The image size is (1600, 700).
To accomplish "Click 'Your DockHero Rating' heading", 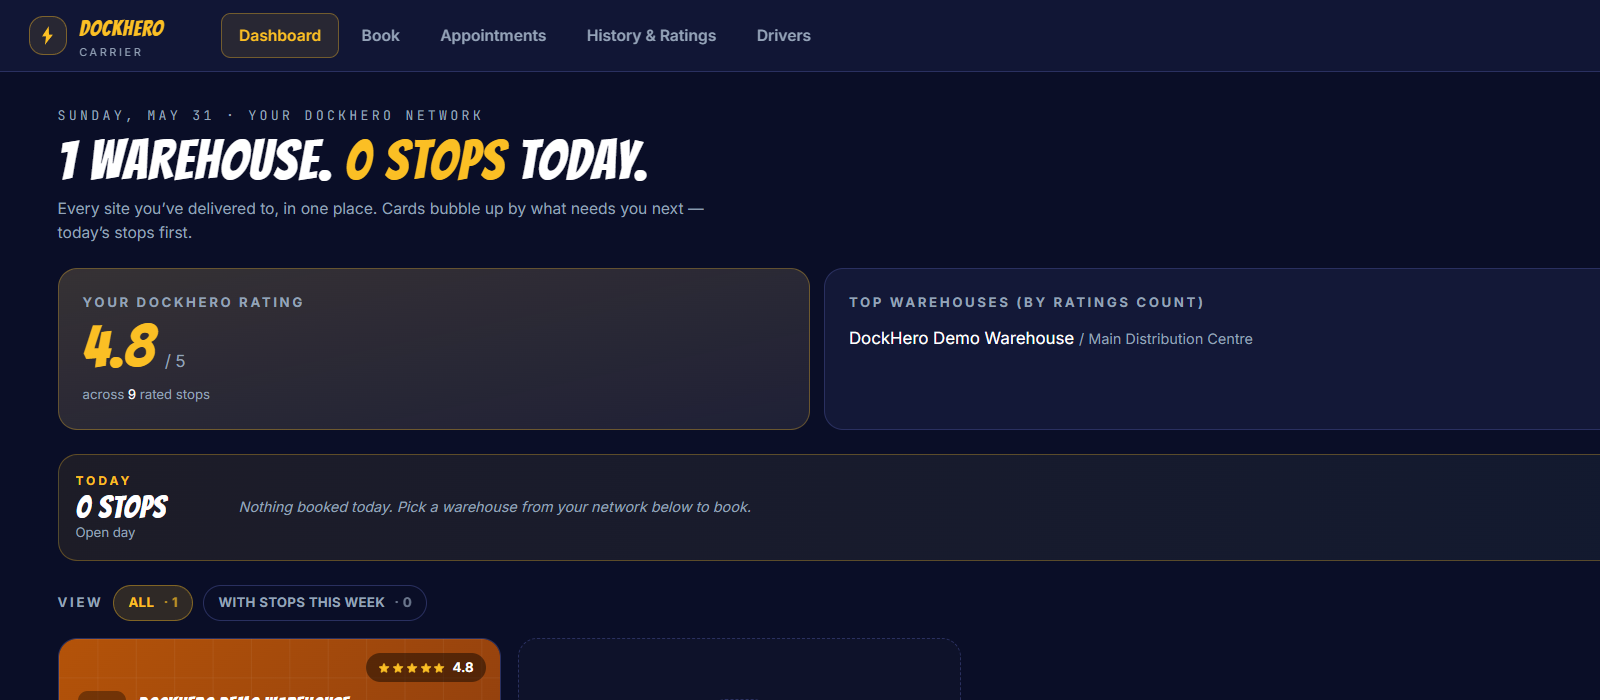I will pos(193,302).
